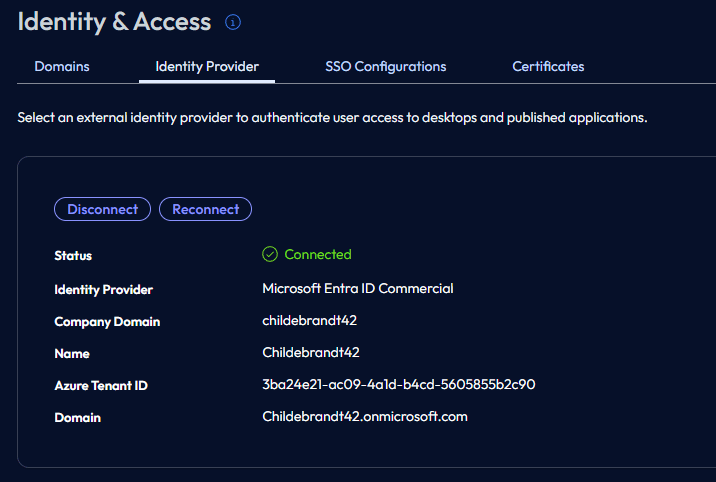Switch to the SSO Configurations tab
The image size is (716, 482).
click(x=385, y=67)
